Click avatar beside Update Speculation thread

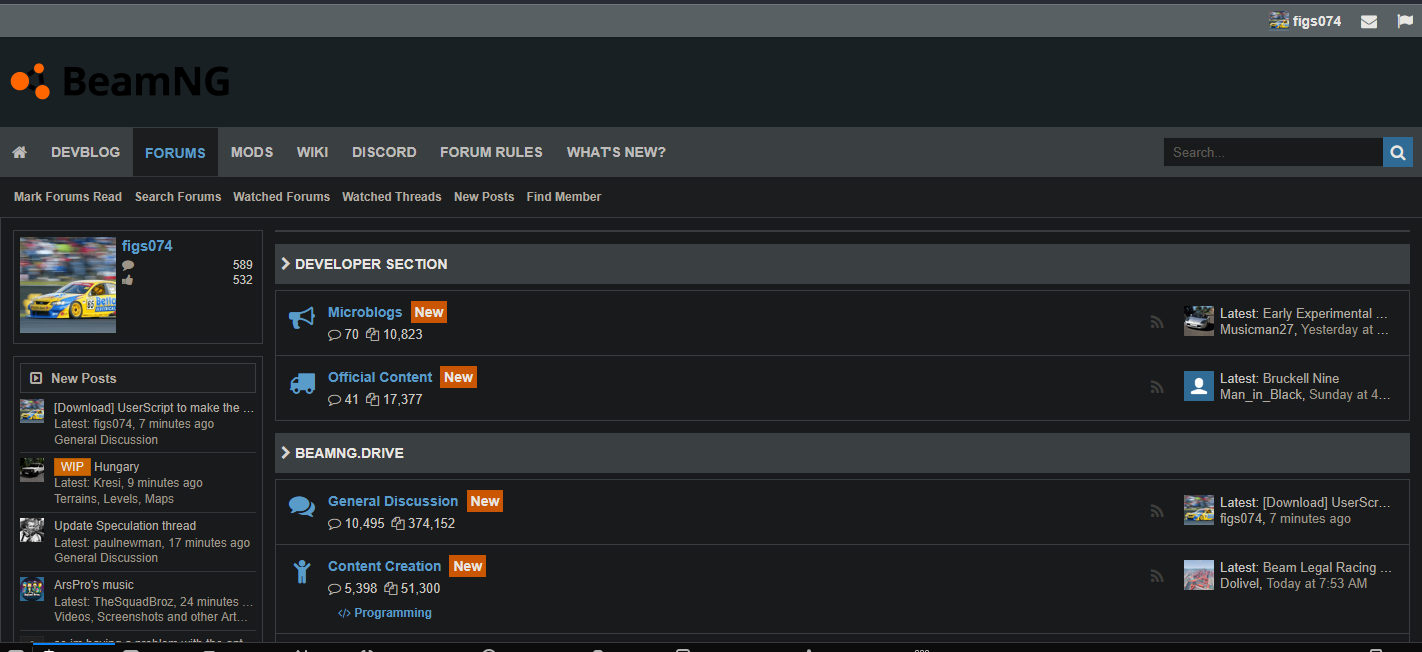pos(32,529)
